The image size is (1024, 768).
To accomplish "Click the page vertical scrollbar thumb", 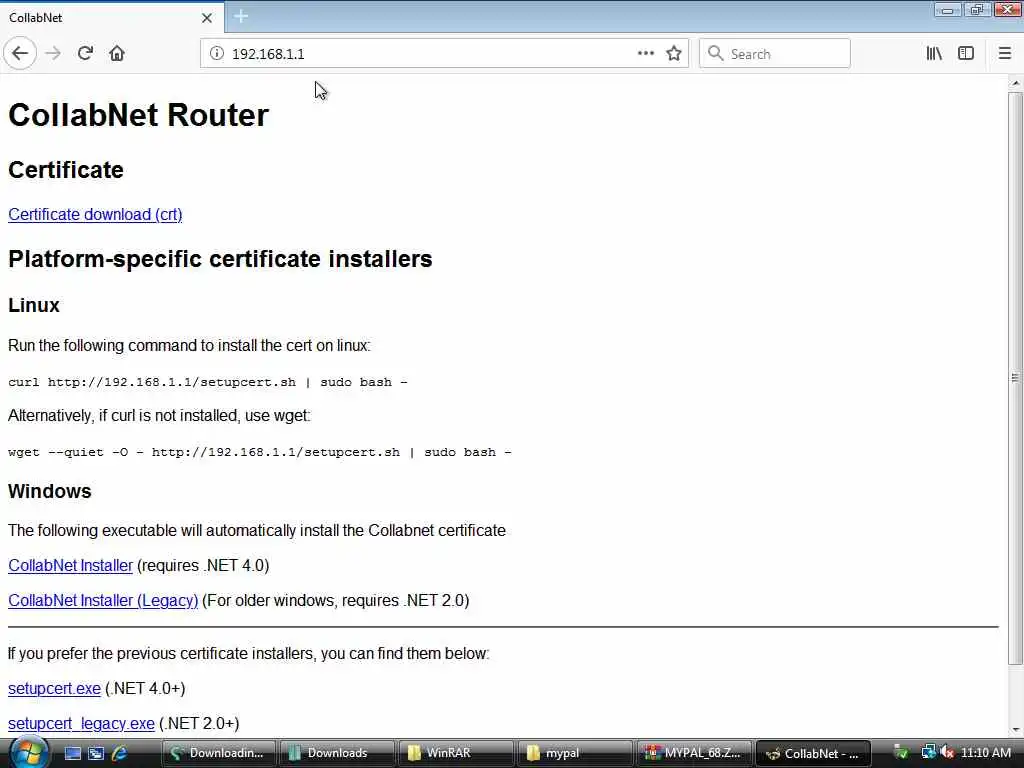I will (x=1015, y=378).
